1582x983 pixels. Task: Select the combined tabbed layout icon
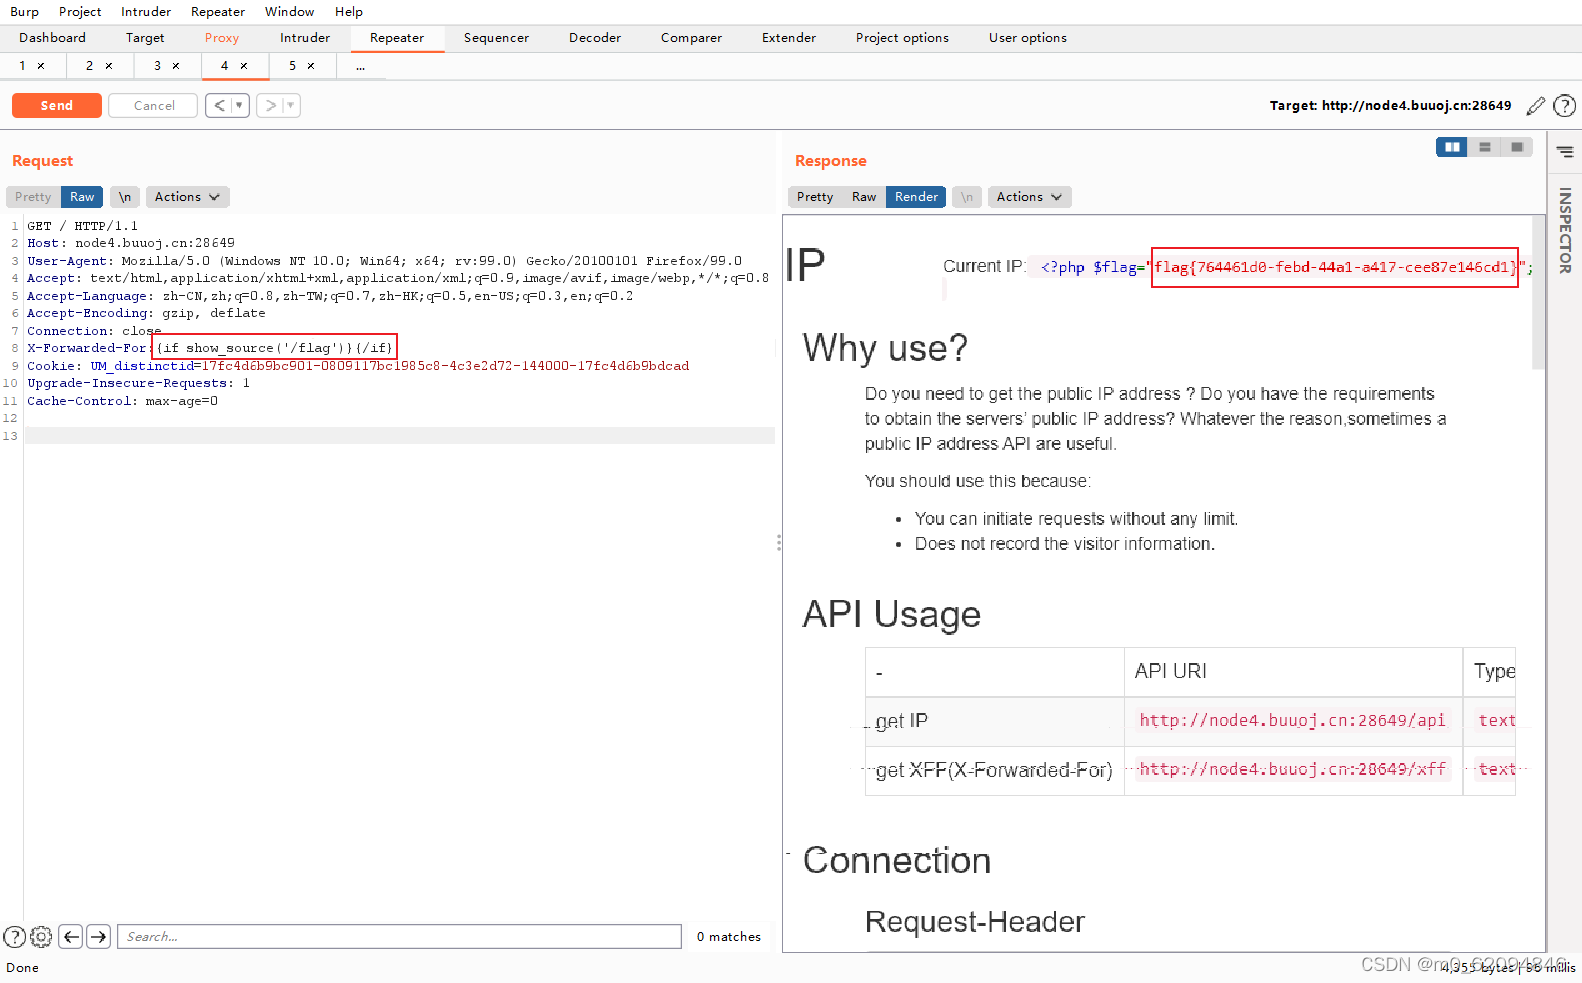1517,147
